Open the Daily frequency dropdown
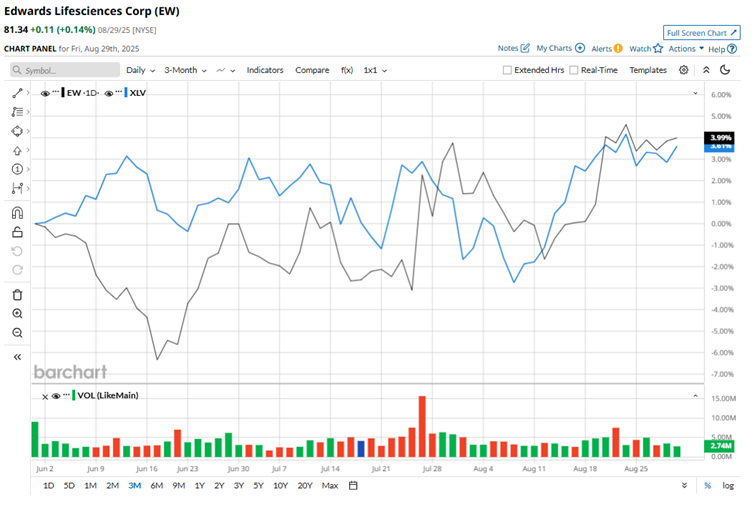The height and width of the screenshot is (512, 752). click(141, 70)
